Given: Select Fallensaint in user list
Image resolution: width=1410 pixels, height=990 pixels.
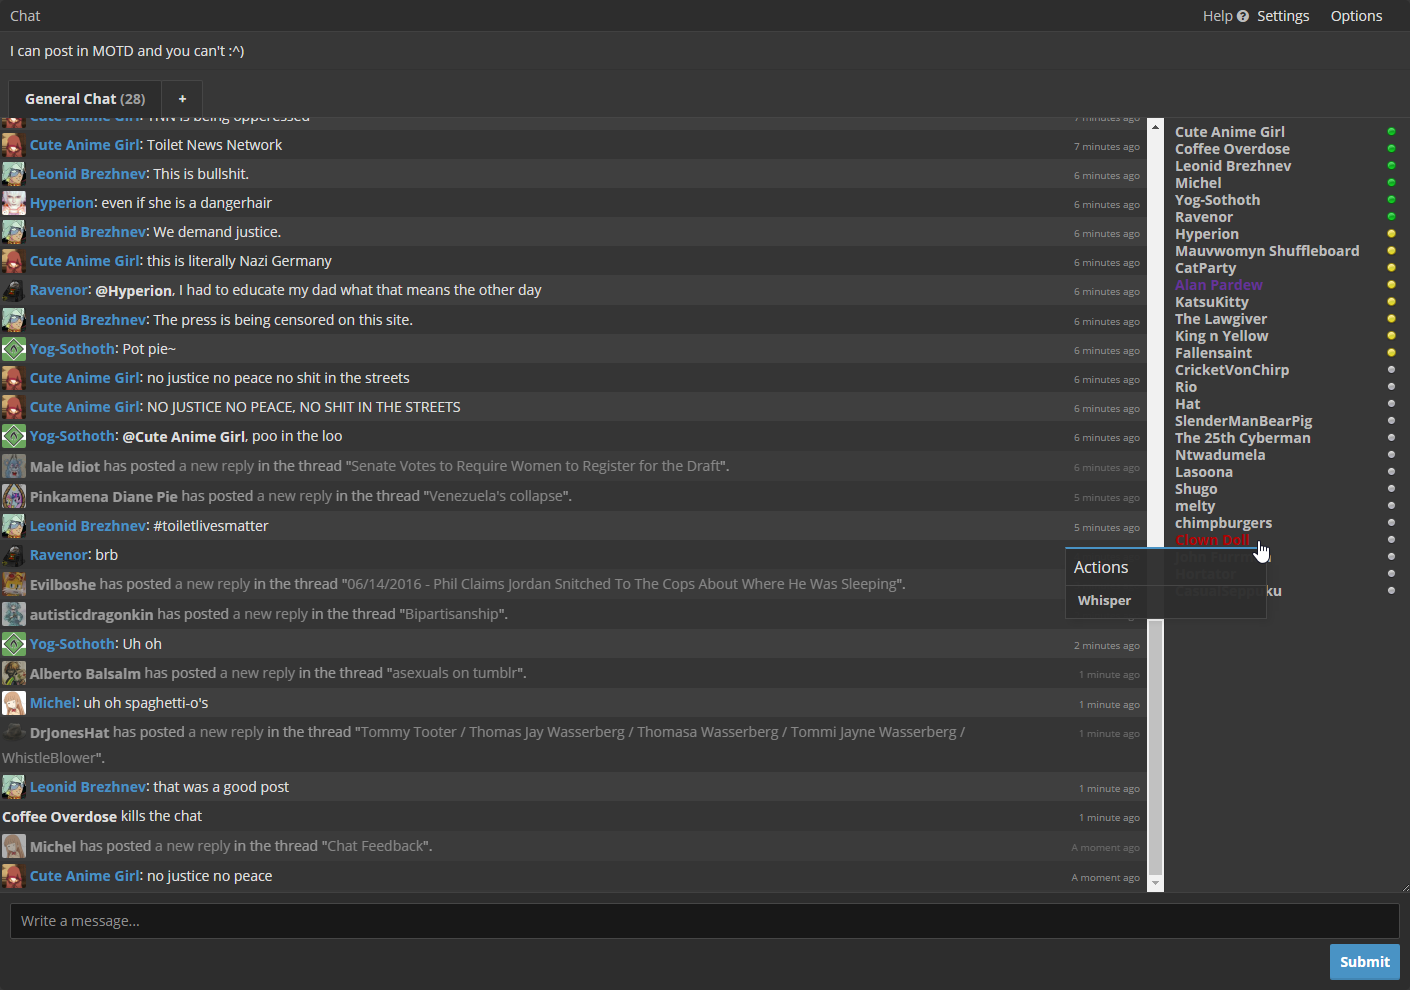Looking at the screenshot, I should (1213, 353).
